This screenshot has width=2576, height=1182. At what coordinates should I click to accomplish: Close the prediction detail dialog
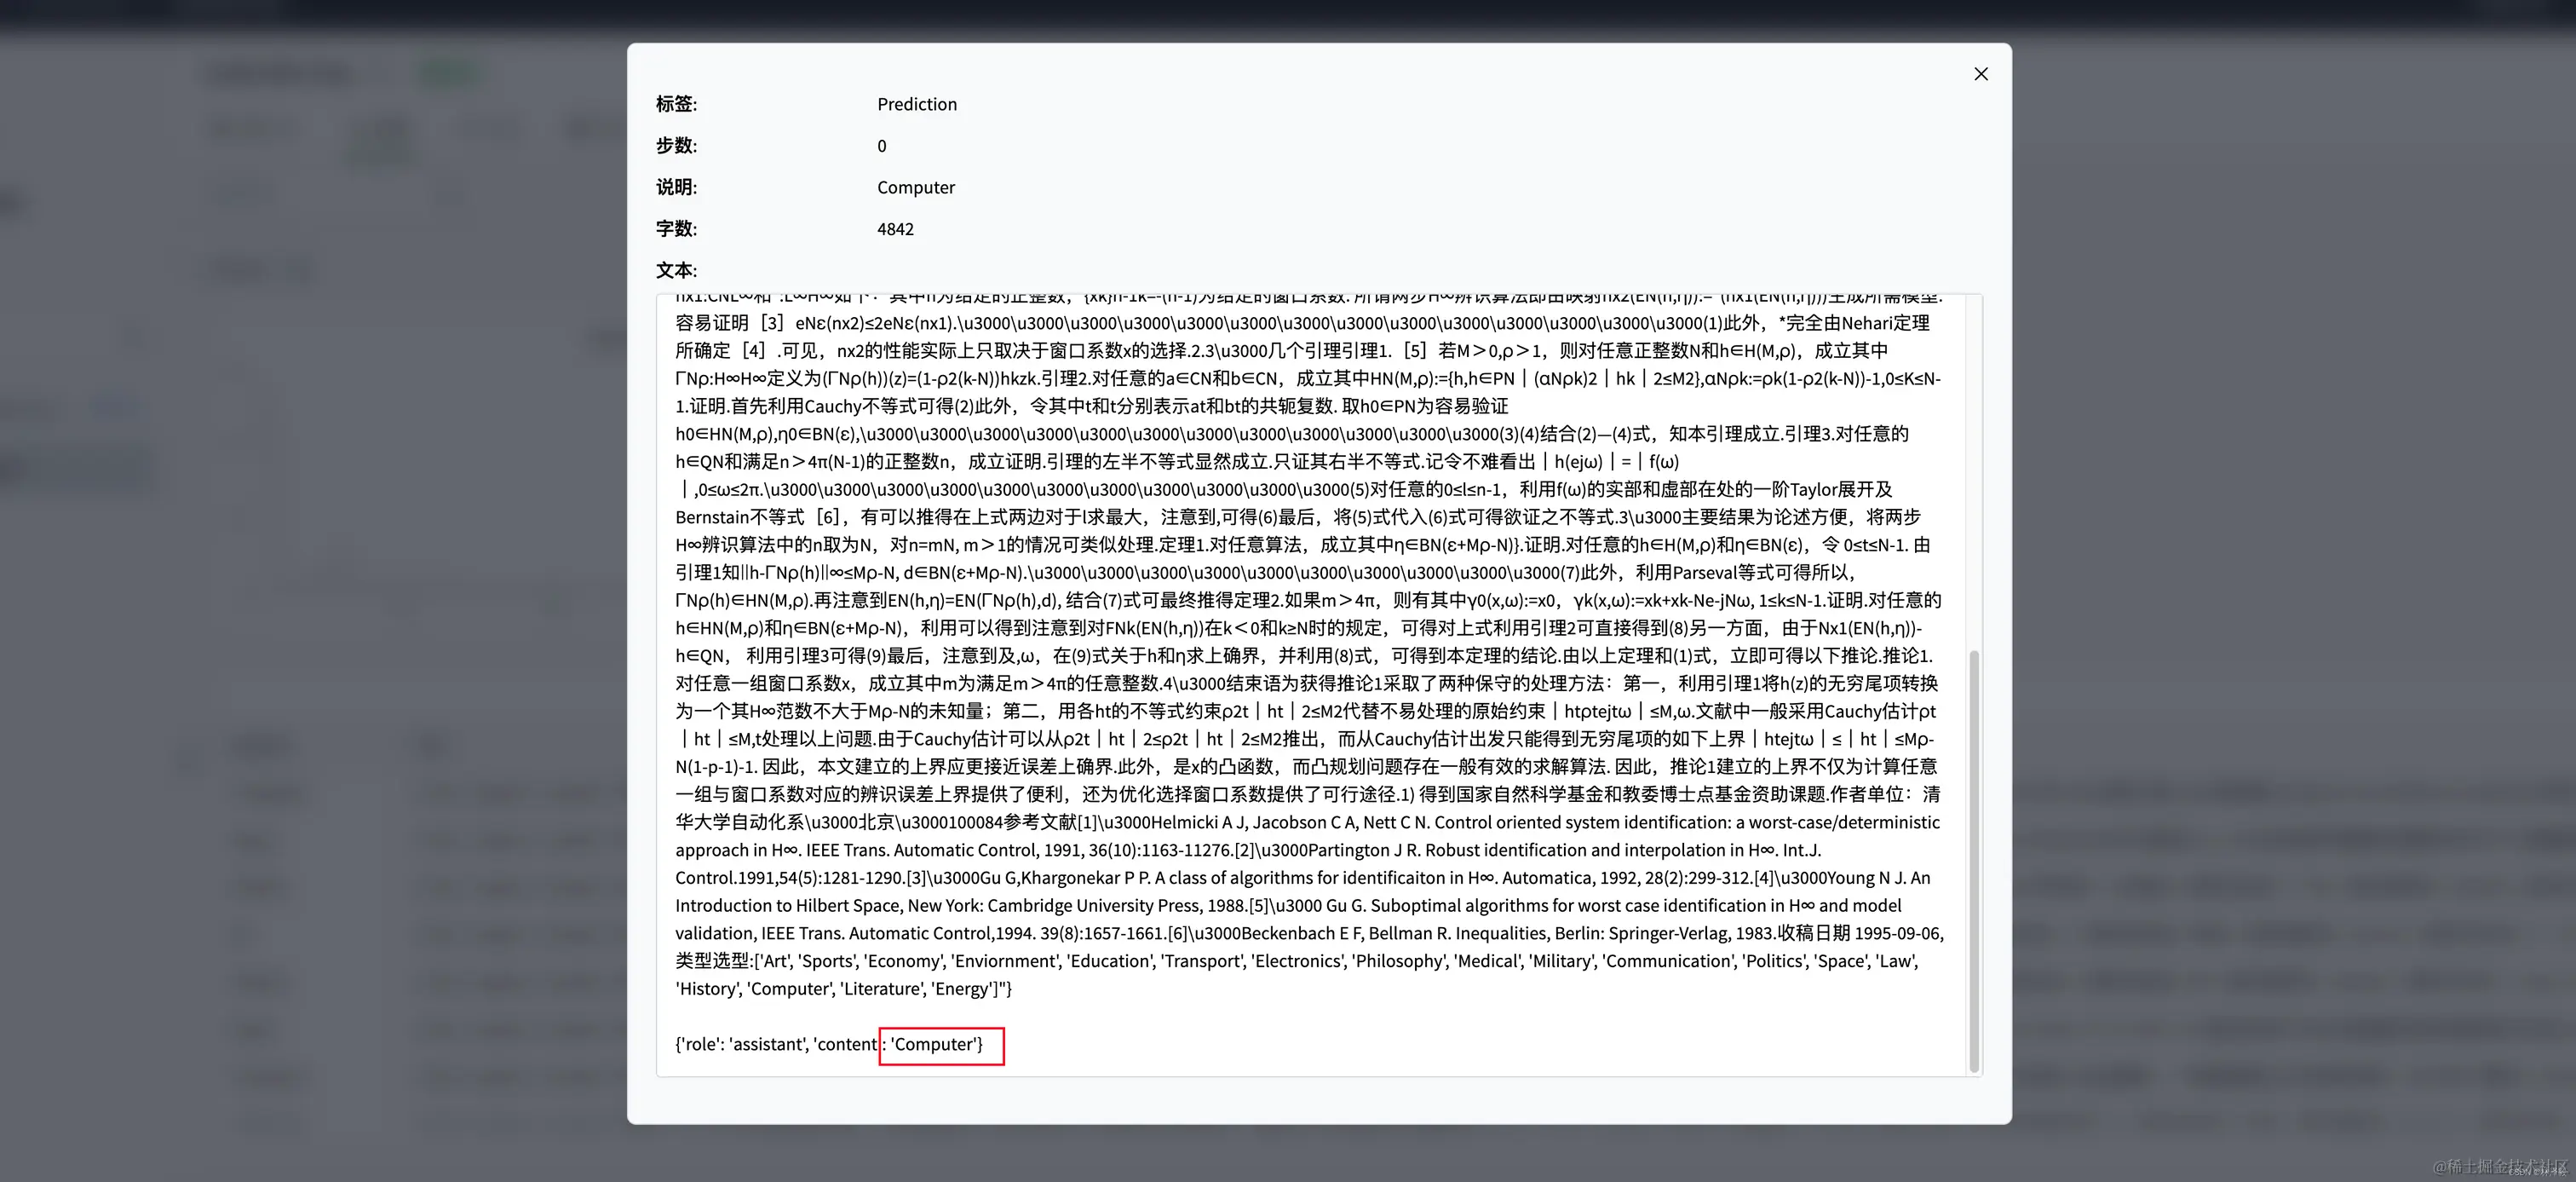tap(1980, 74)
